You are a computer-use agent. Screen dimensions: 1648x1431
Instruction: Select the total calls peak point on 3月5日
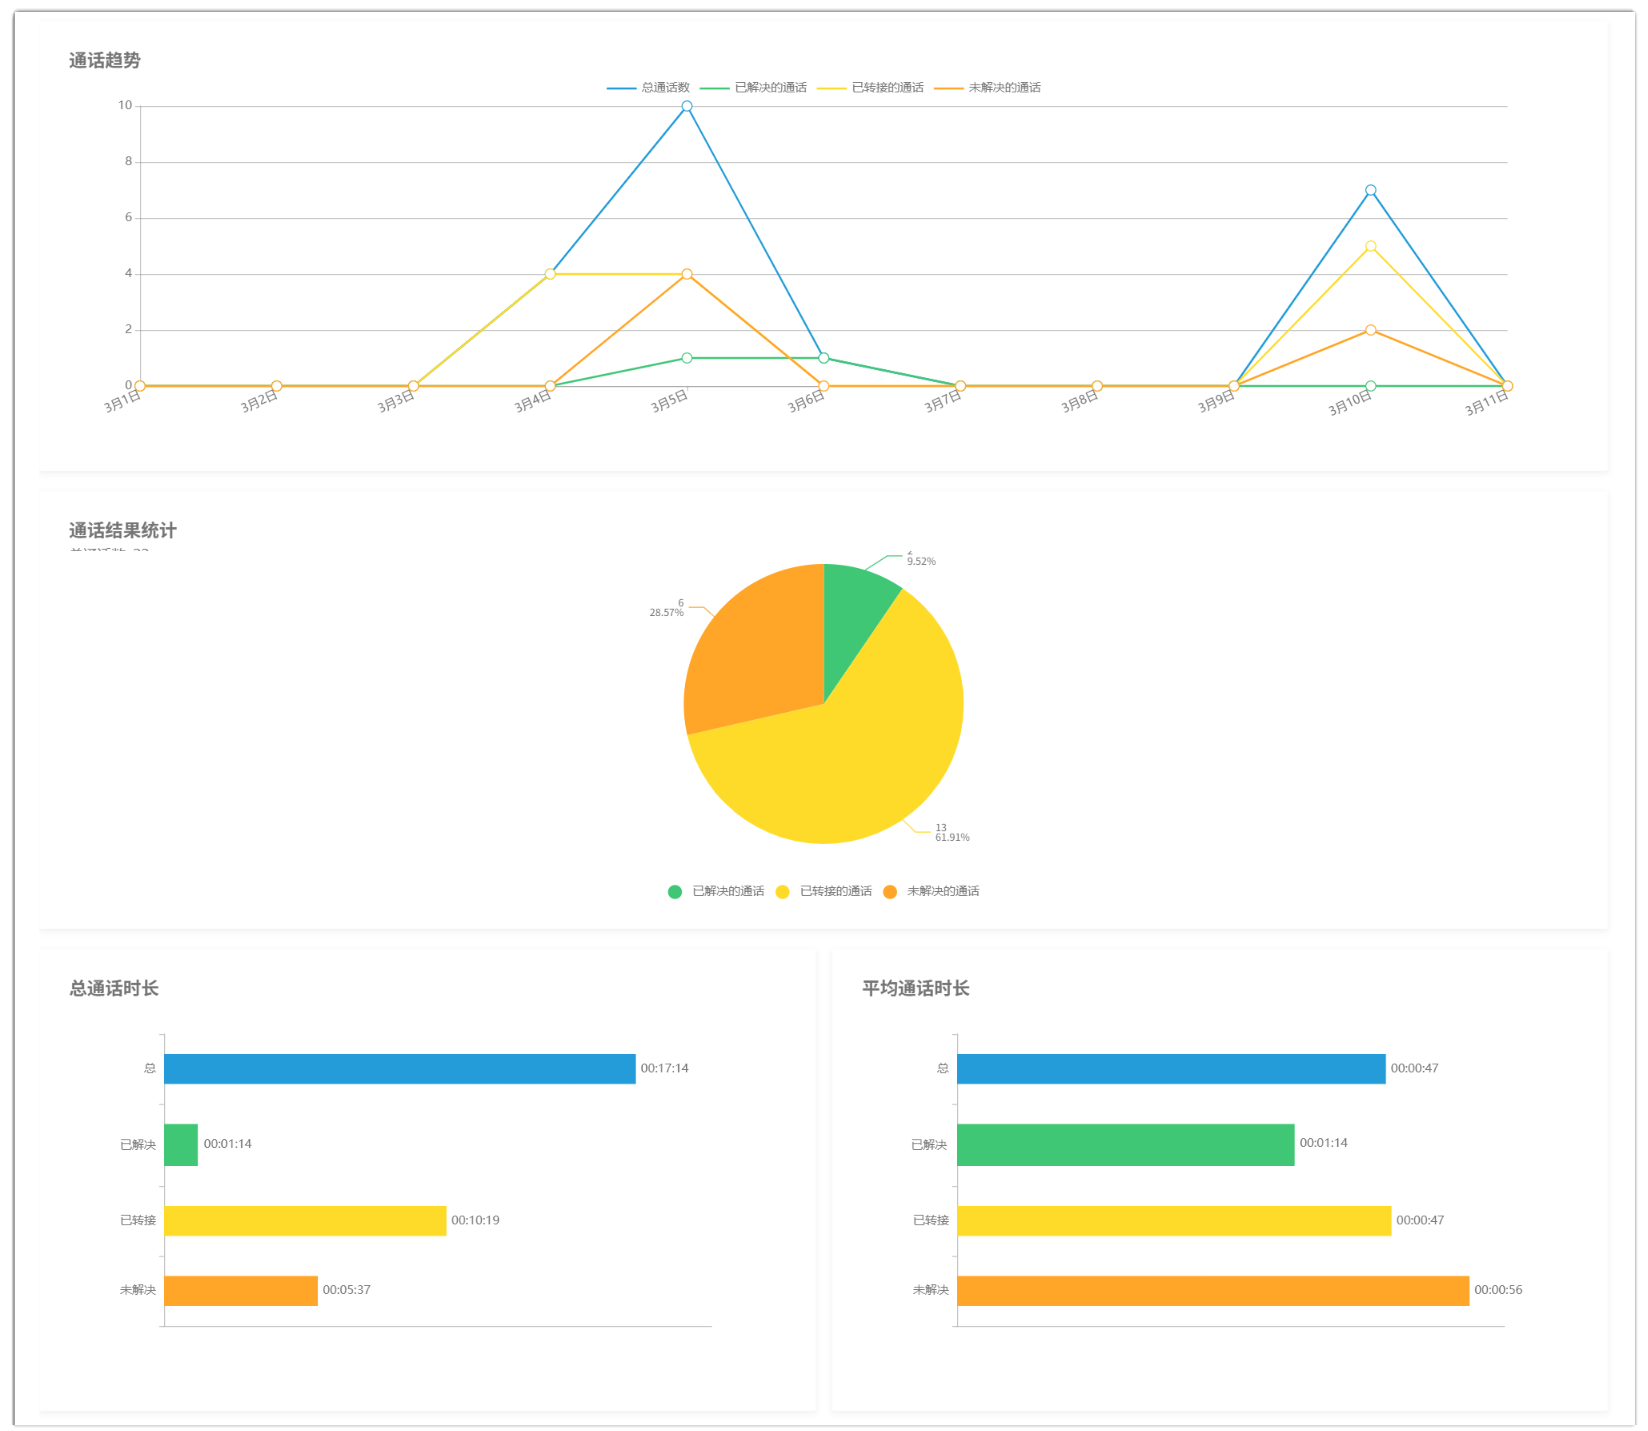pyautogui.click(x=687, y=106)
